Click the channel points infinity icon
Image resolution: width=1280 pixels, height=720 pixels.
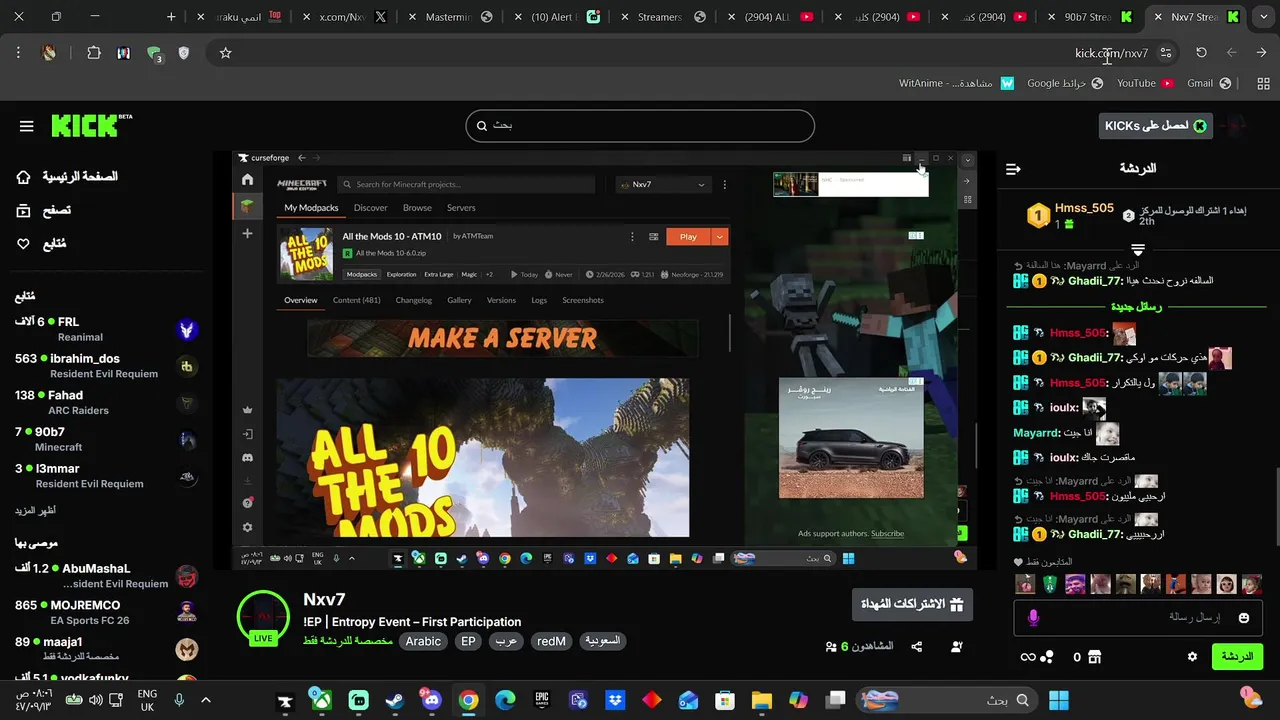click(1028, 657)
